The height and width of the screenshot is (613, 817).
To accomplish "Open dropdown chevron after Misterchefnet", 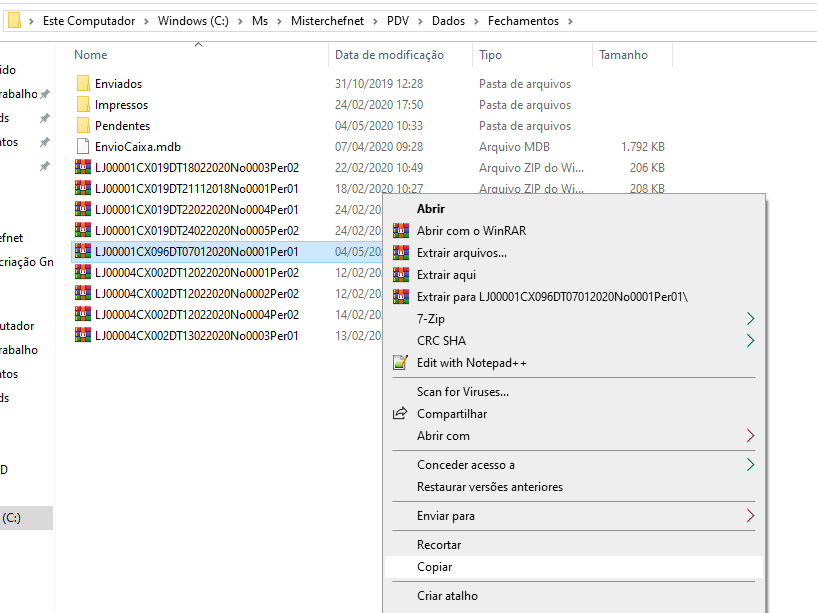I will pyautogui.click(x=375, y=21).
